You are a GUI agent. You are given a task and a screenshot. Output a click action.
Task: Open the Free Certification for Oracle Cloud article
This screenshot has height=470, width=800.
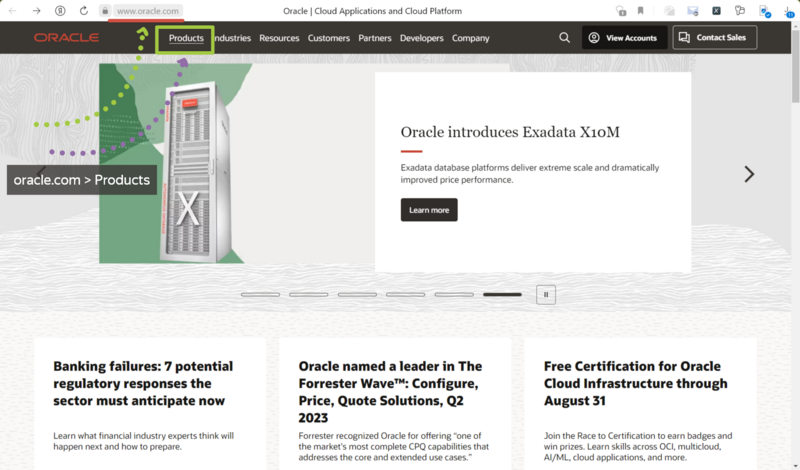point(636,383)
